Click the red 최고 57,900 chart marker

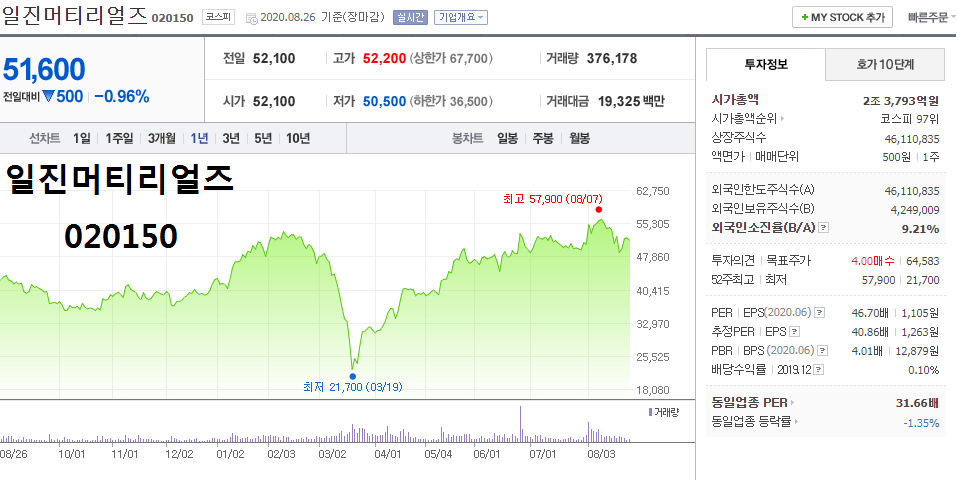point(599,209)
